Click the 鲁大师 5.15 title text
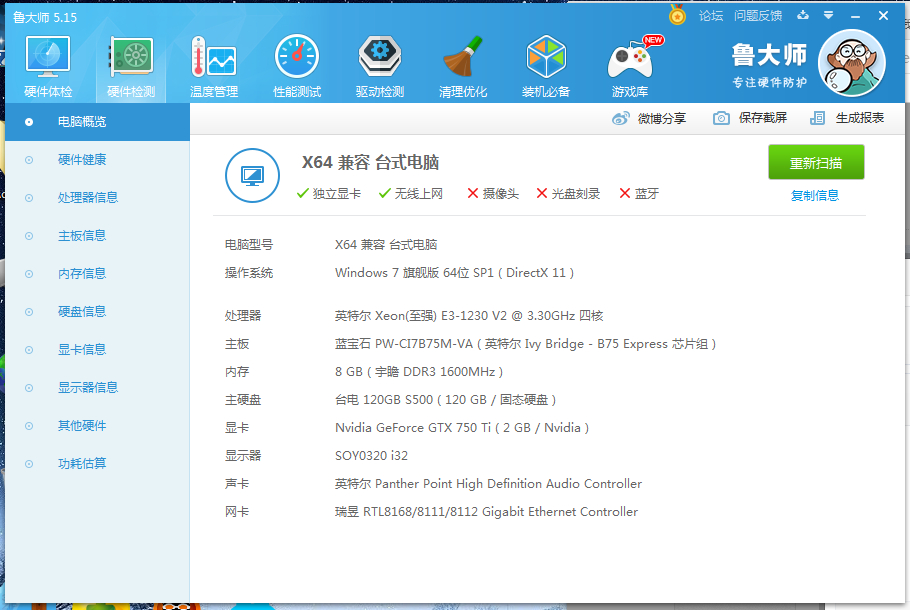Viewport: 910px width, 610px height. click(45, 17)
